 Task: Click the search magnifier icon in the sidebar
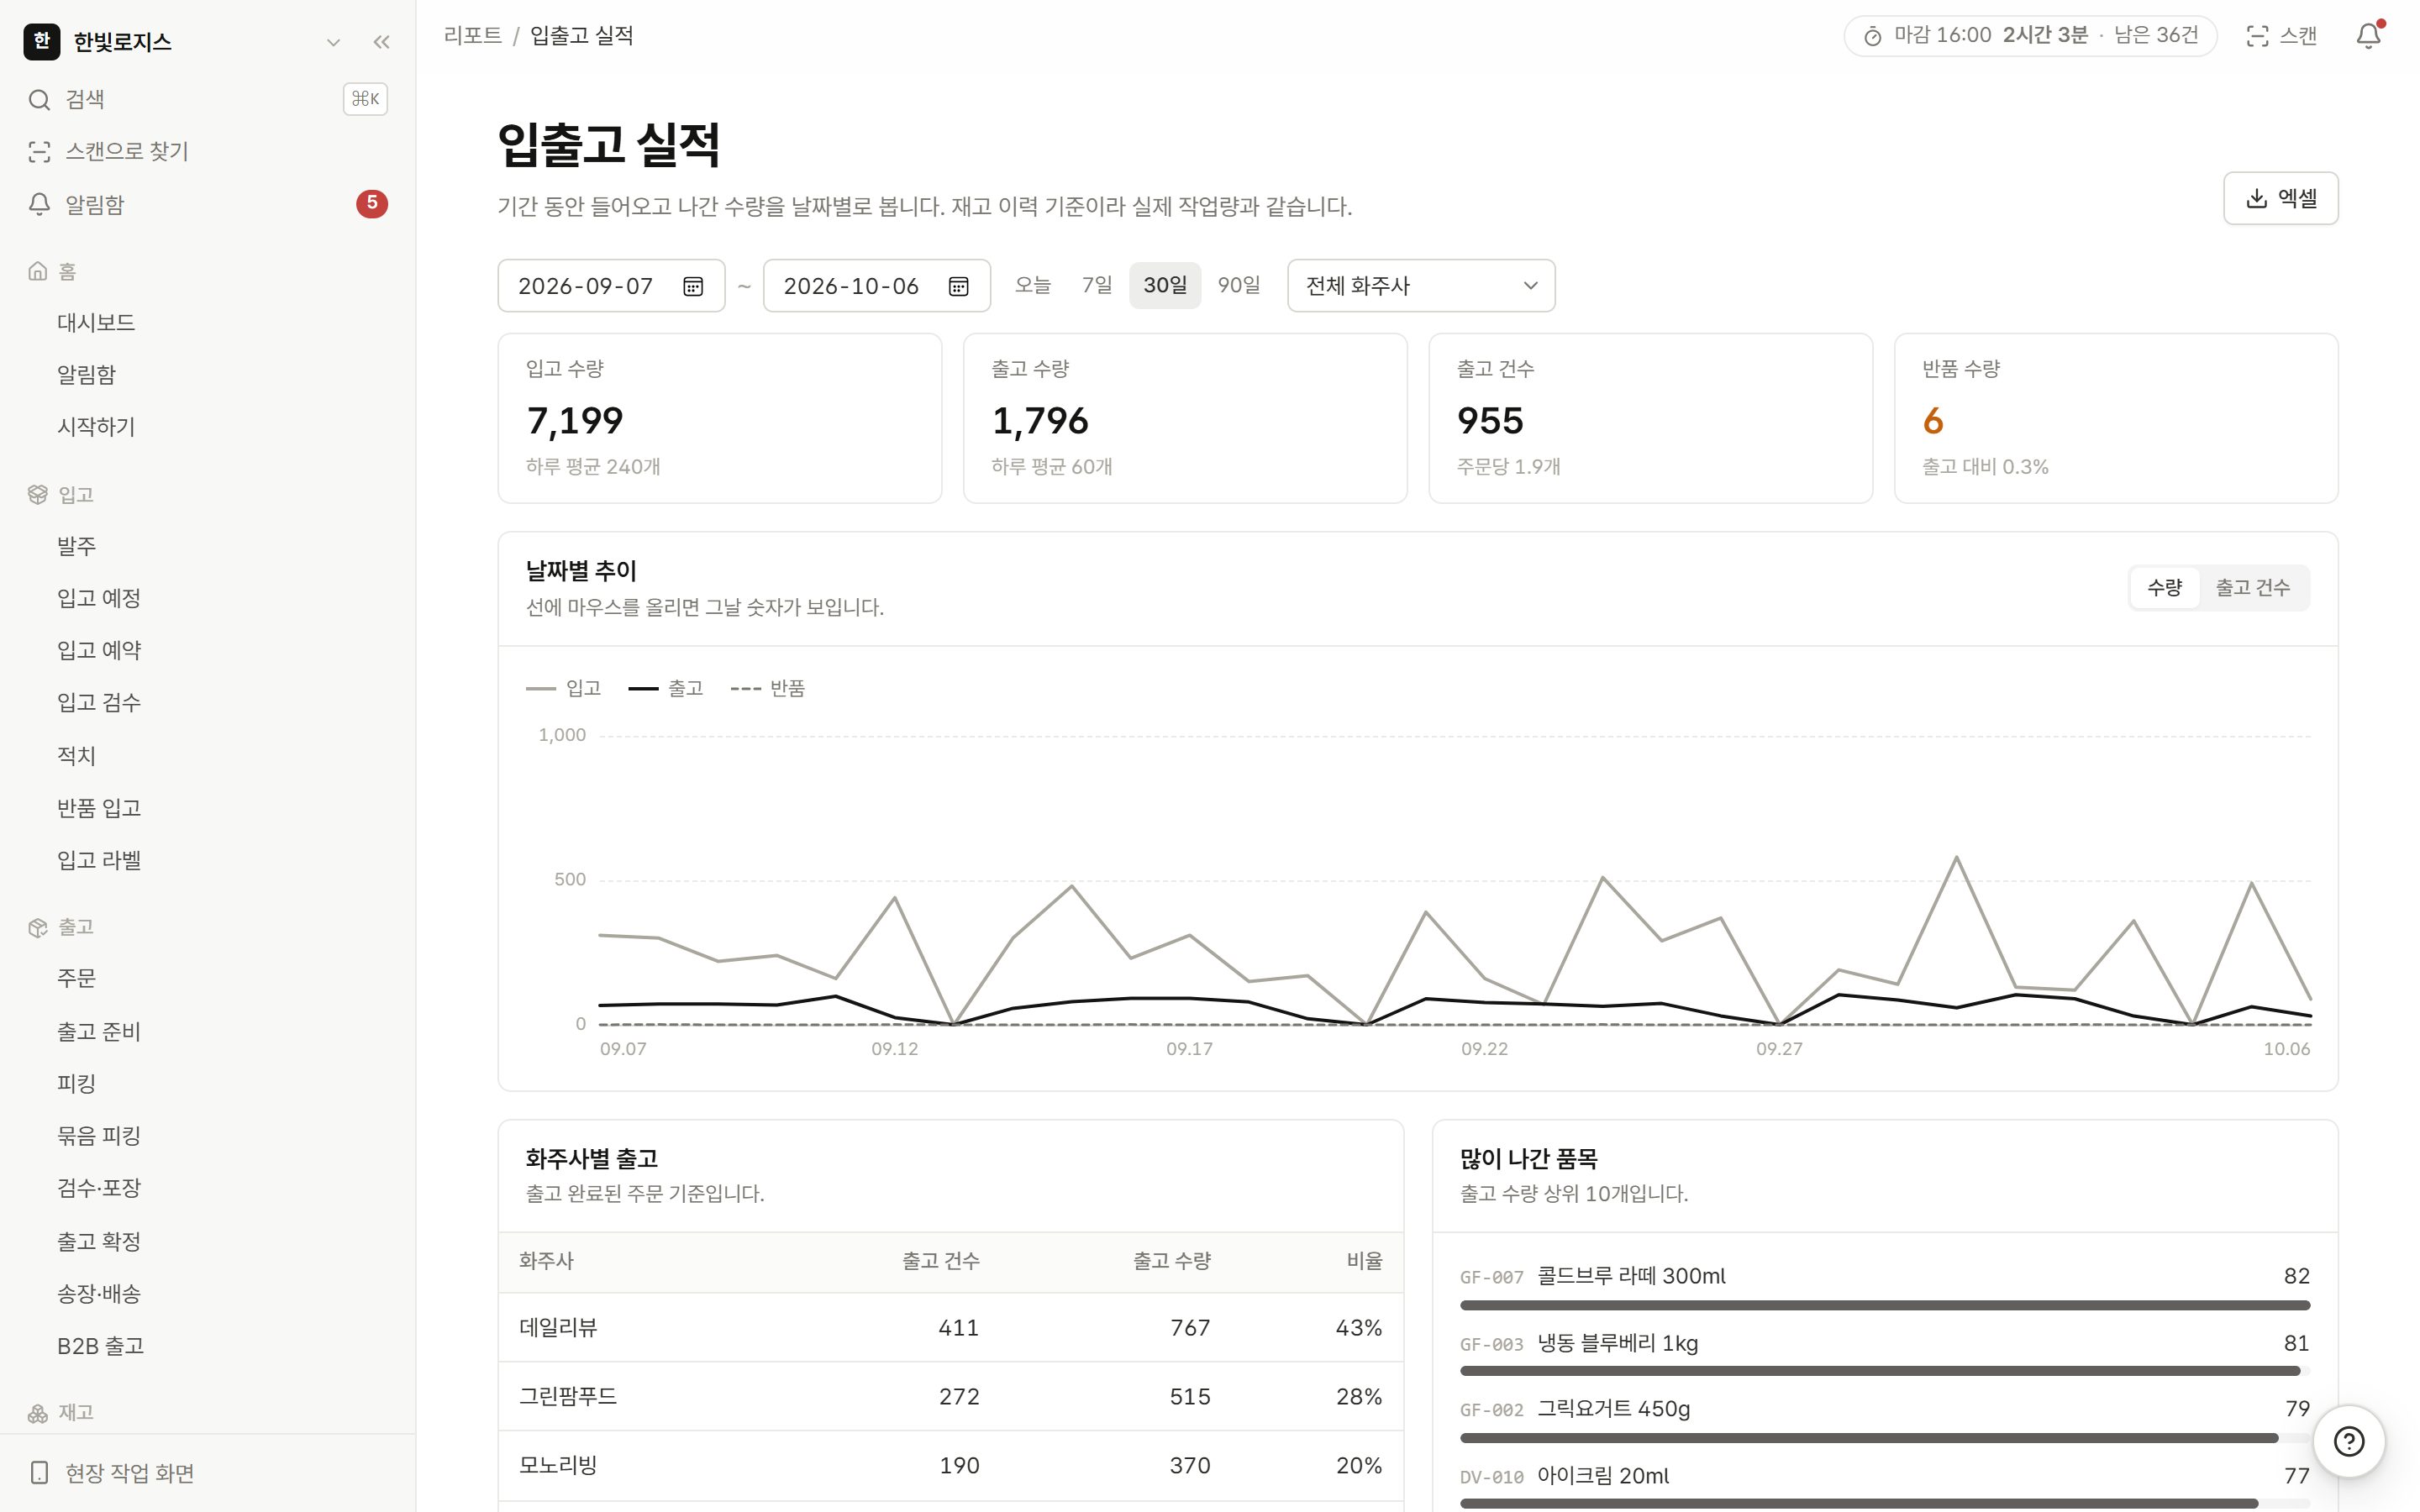[x=39, y=99]
